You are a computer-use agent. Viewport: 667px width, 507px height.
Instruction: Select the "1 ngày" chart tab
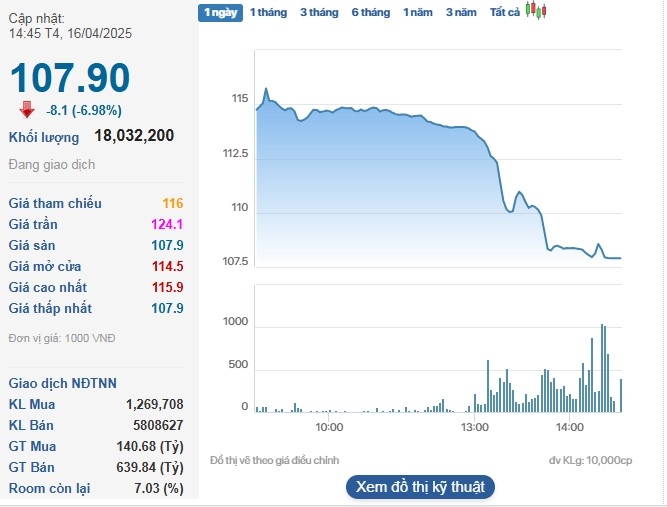(220, 12)
